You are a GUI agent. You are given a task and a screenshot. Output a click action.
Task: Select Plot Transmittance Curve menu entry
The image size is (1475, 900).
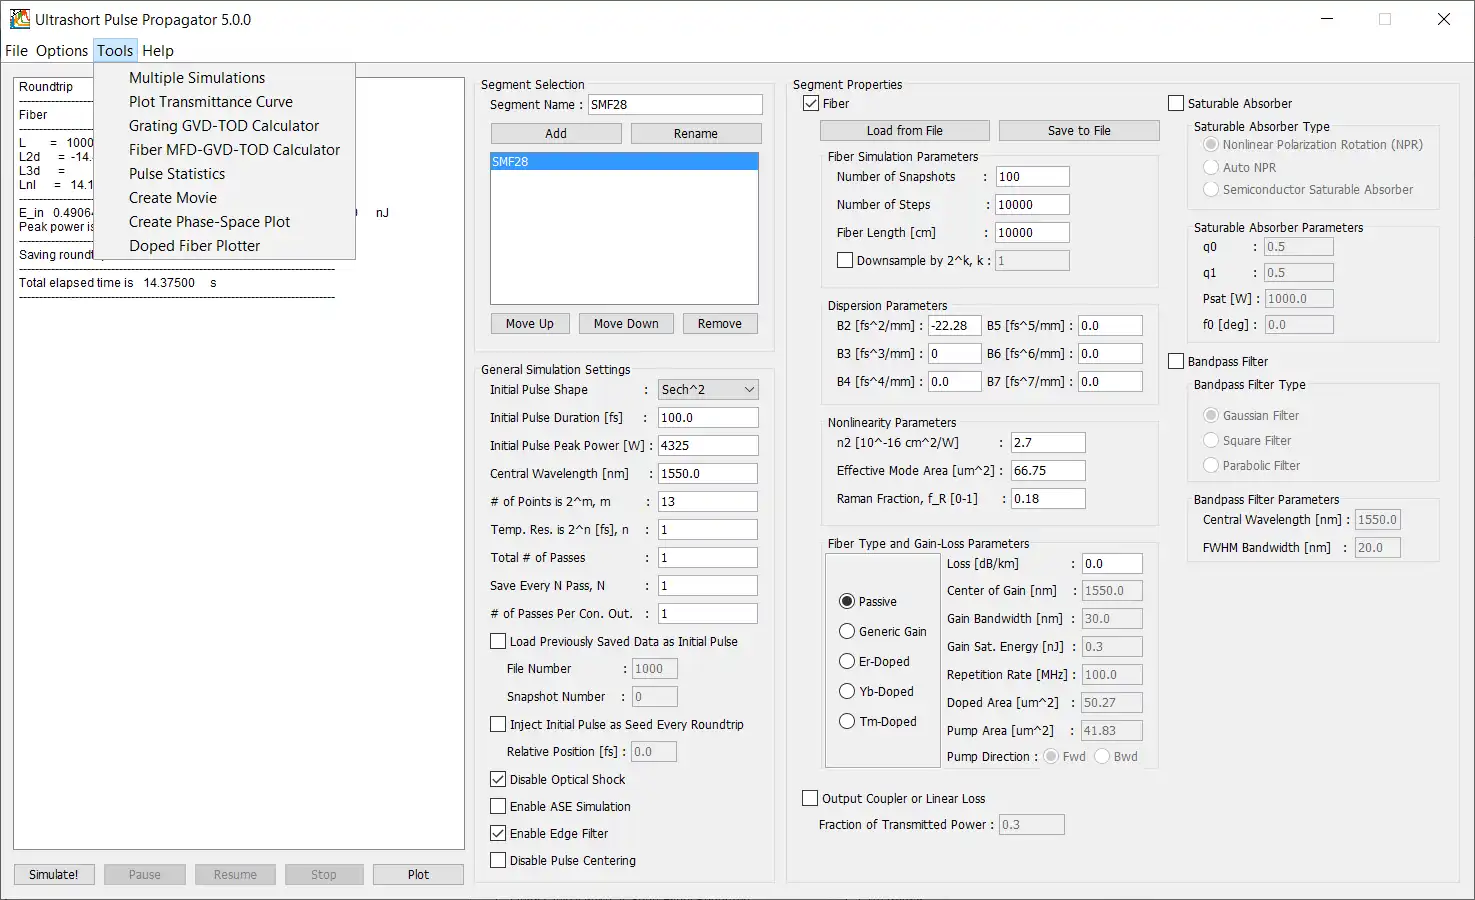[x=224, y=102]
